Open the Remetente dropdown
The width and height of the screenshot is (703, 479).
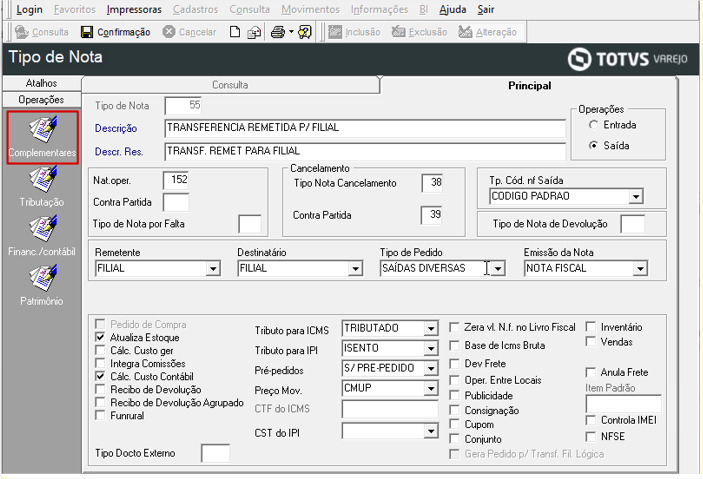point(213,269)
